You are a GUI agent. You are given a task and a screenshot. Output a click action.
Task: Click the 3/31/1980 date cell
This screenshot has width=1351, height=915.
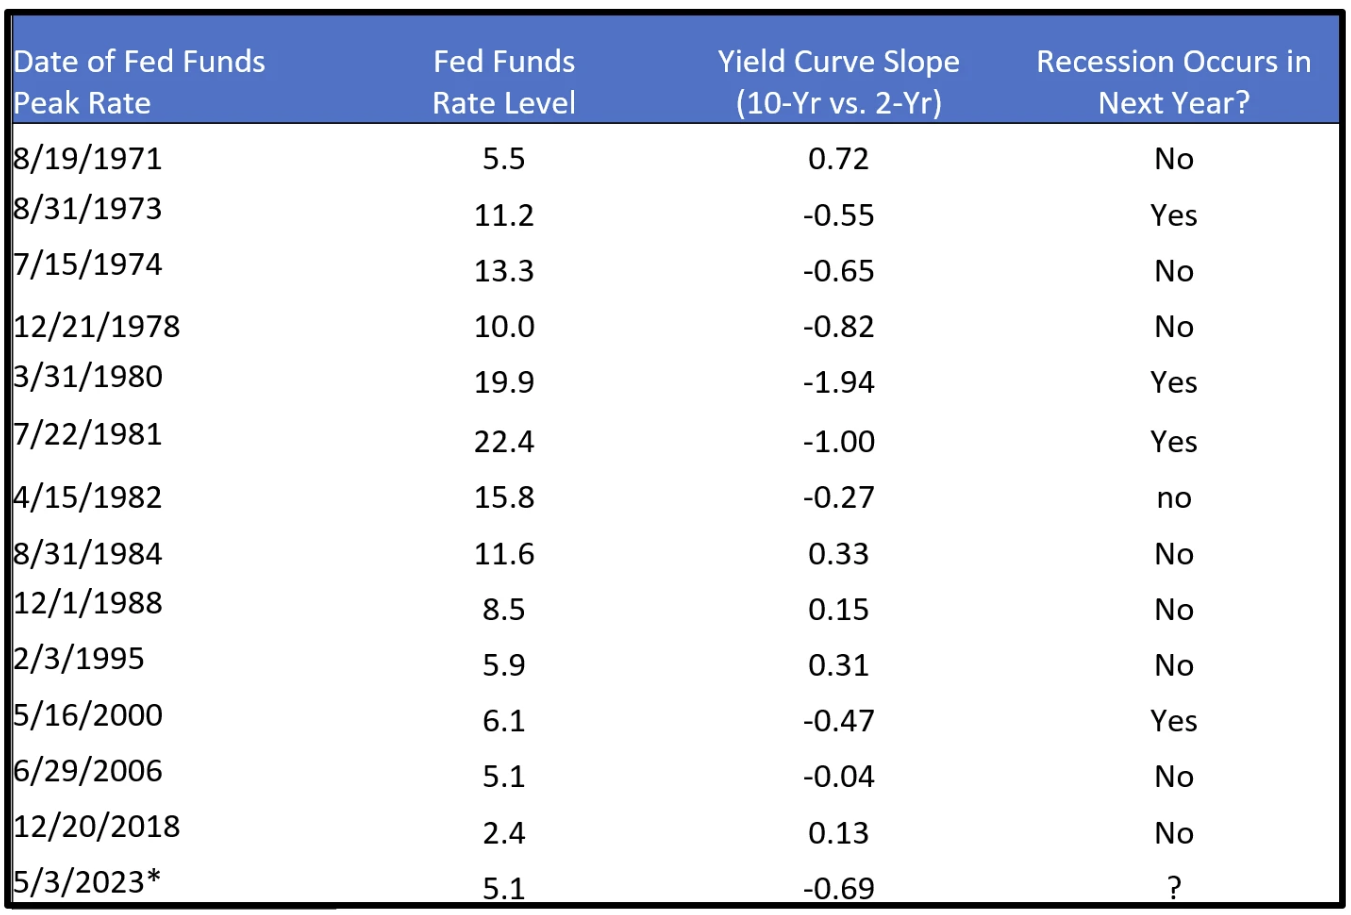(x=88, y=376)
